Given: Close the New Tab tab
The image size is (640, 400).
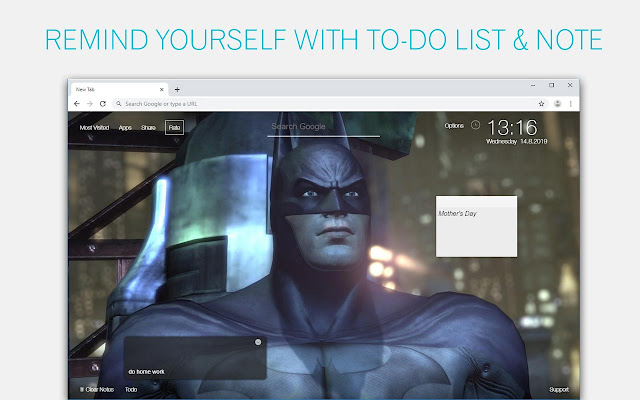Looking at the screenshot, I should coord(162,89).
